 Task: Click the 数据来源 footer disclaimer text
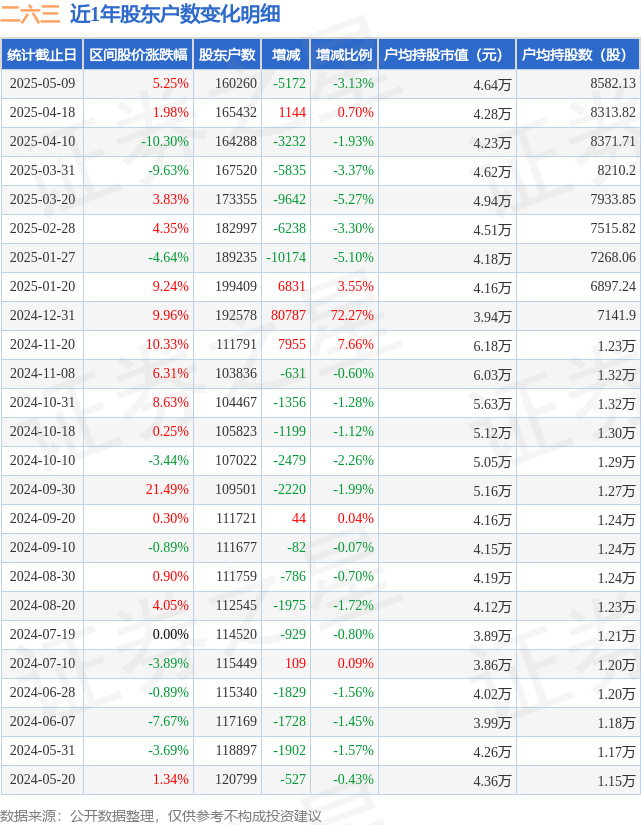(161, 815)
